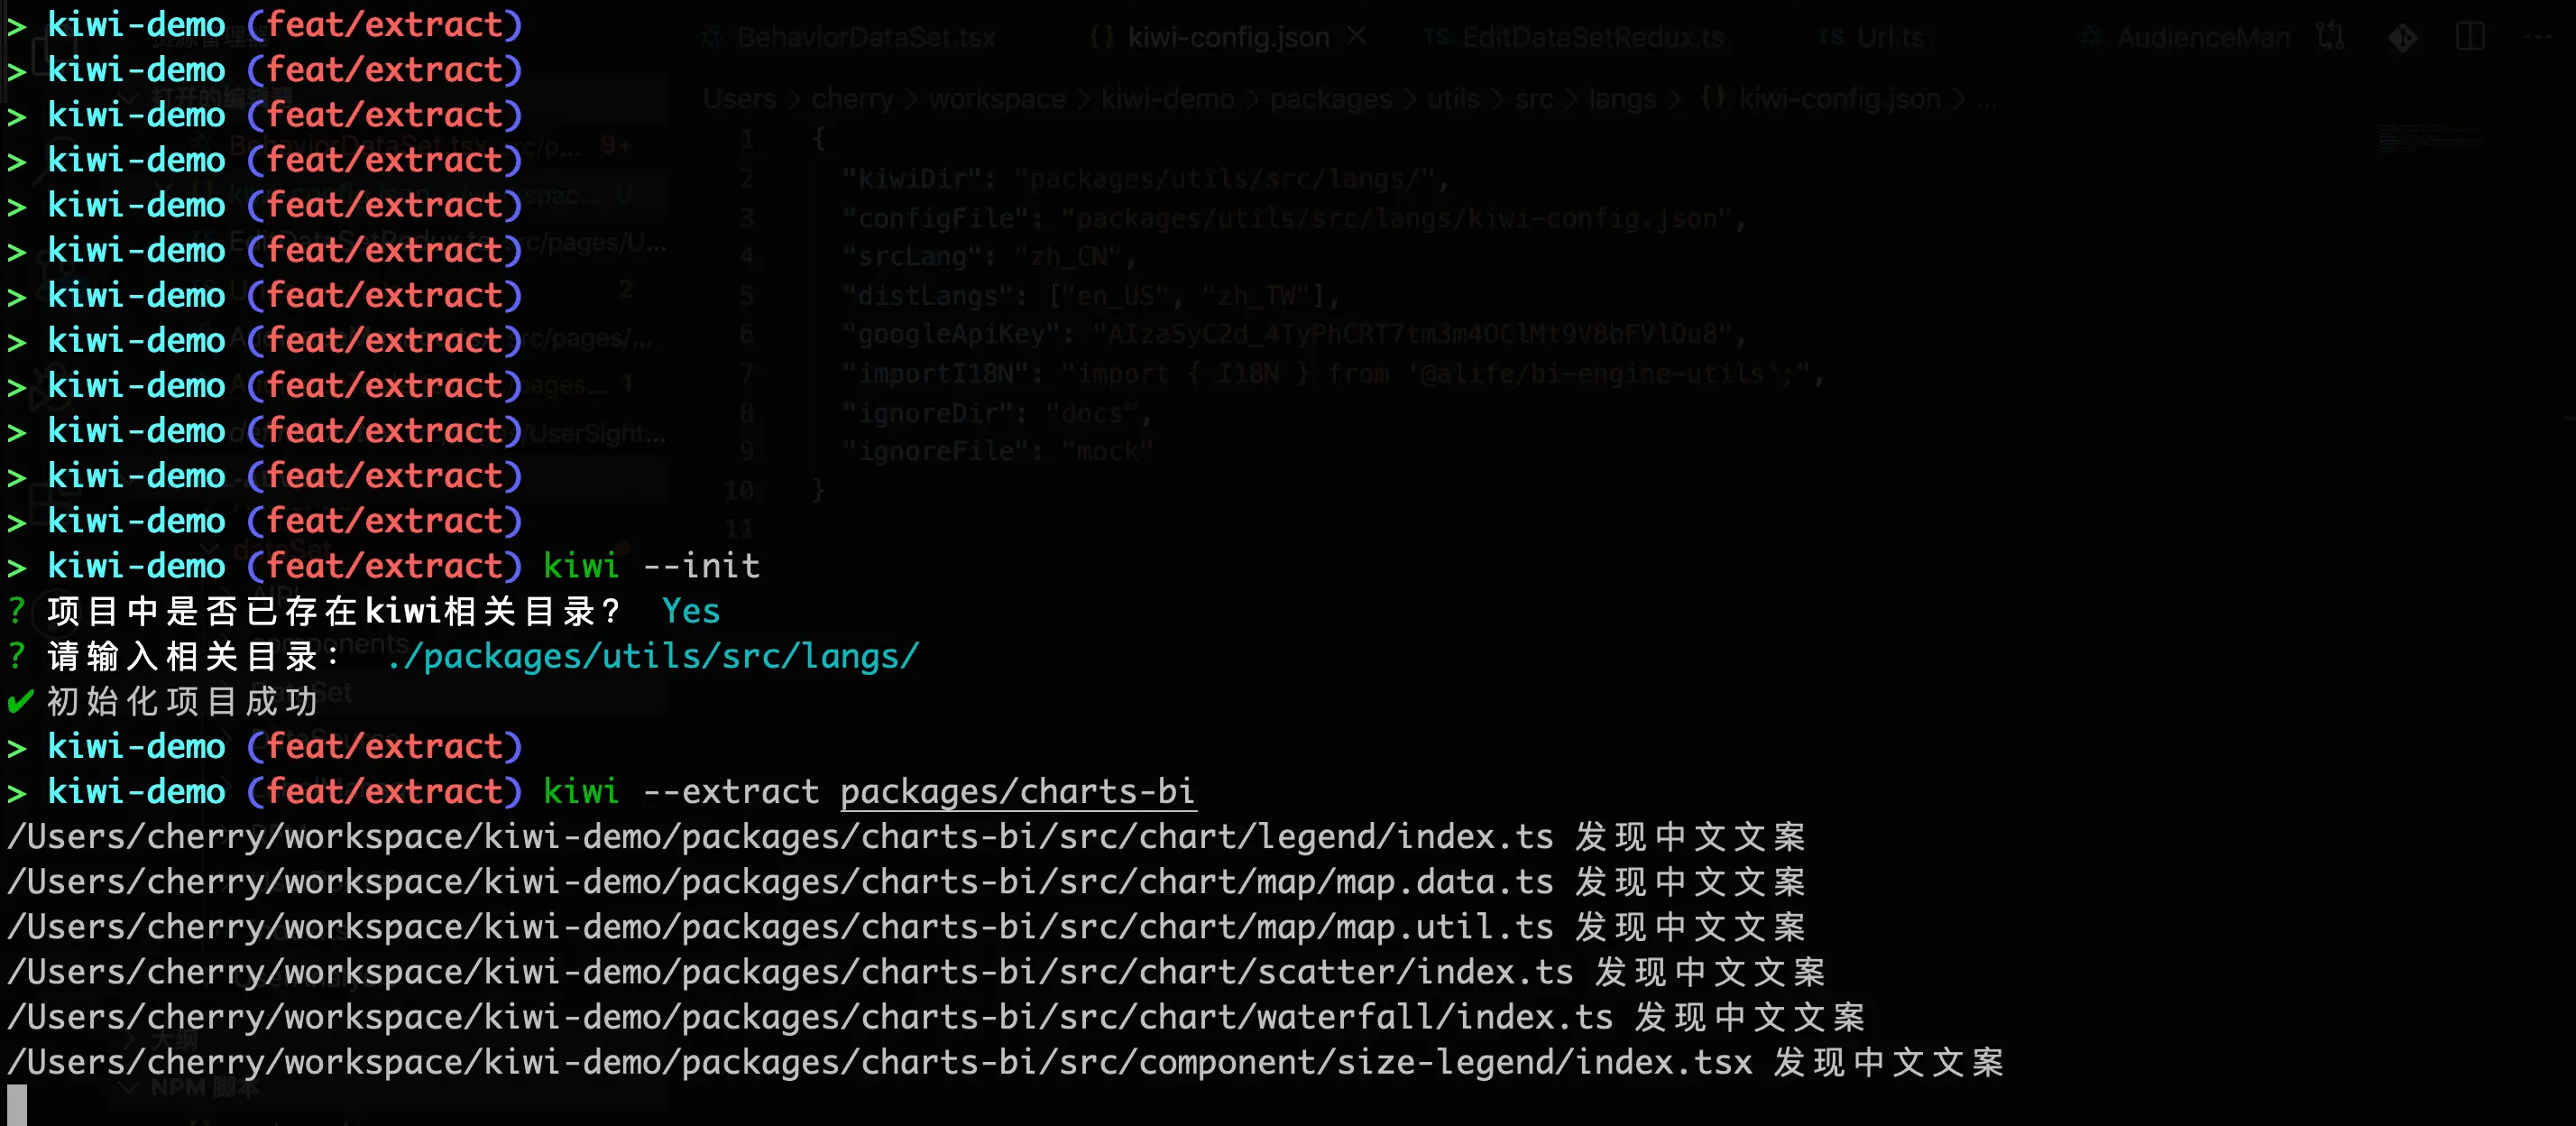
Task: Click the compare changes icon in editor toolbar
Action: (x=2330, y=38)
